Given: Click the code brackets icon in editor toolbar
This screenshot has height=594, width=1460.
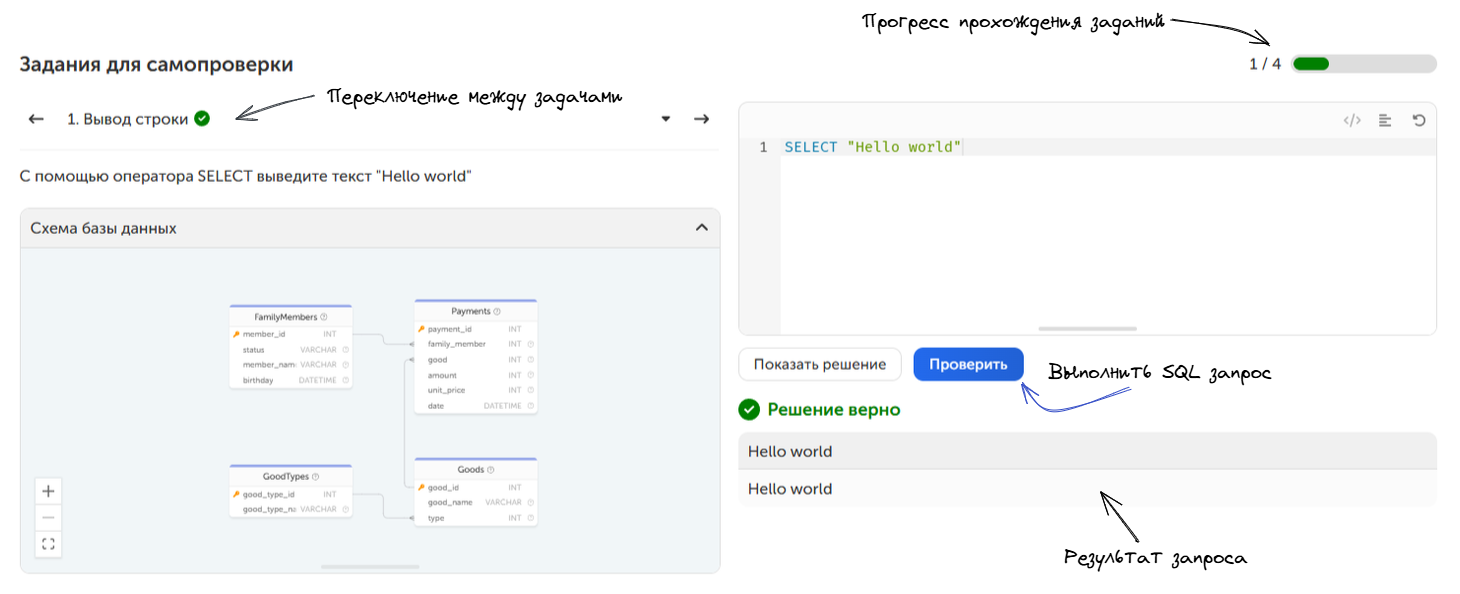Looking at the screenshot, I should point(1352,121).
